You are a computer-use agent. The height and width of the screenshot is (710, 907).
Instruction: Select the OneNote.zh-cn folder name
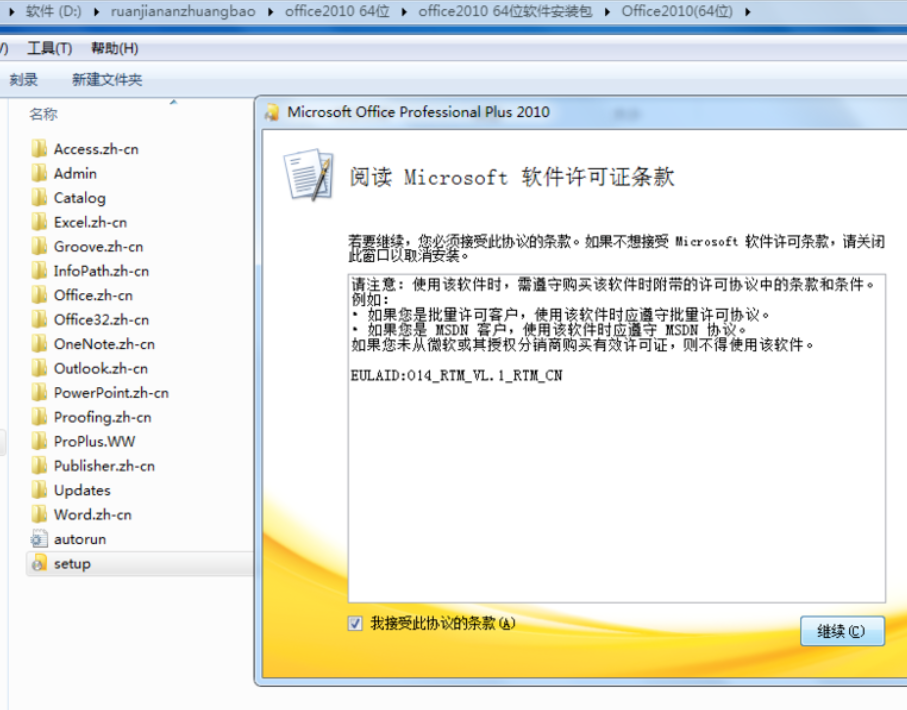104,344
